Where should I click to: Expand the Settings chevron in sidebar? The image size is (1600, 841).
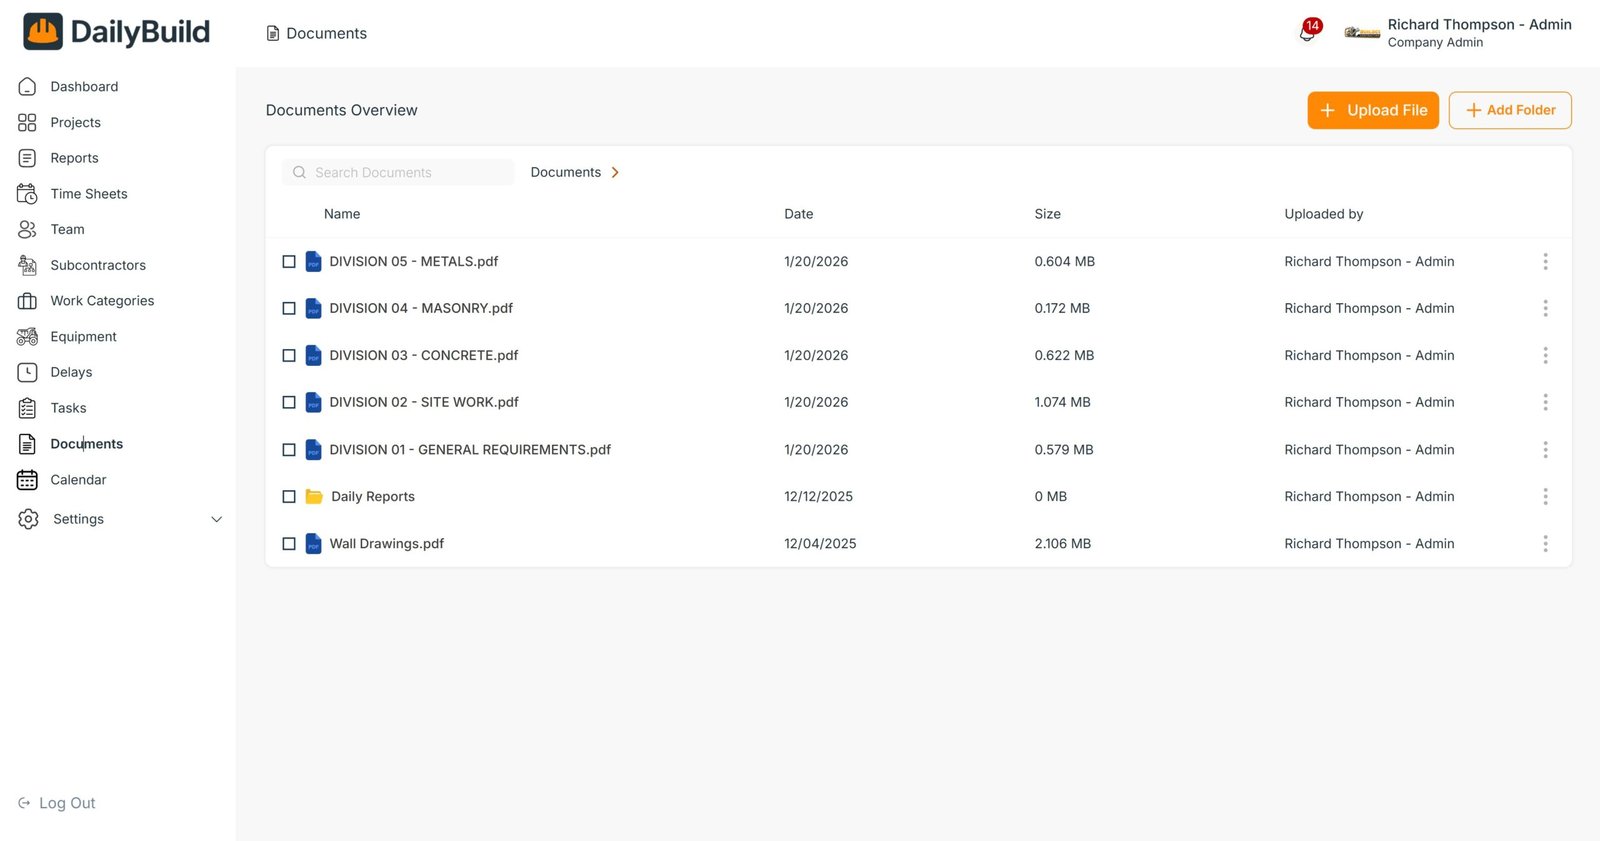[216, 519]
